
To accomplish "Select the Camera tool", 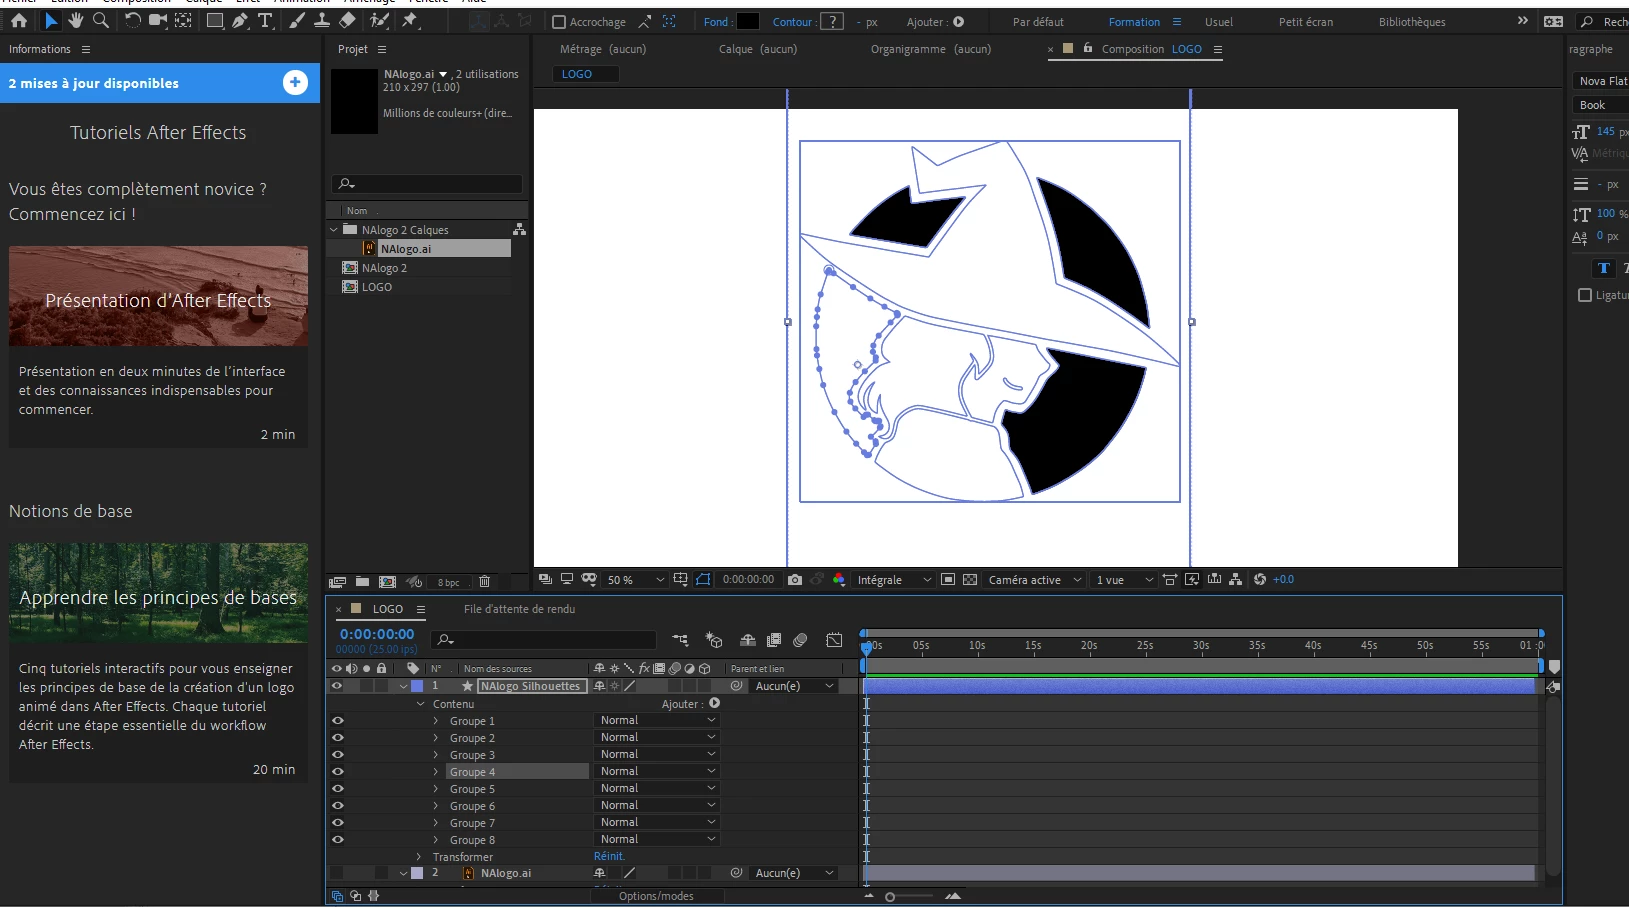I will tap(158, 21).
